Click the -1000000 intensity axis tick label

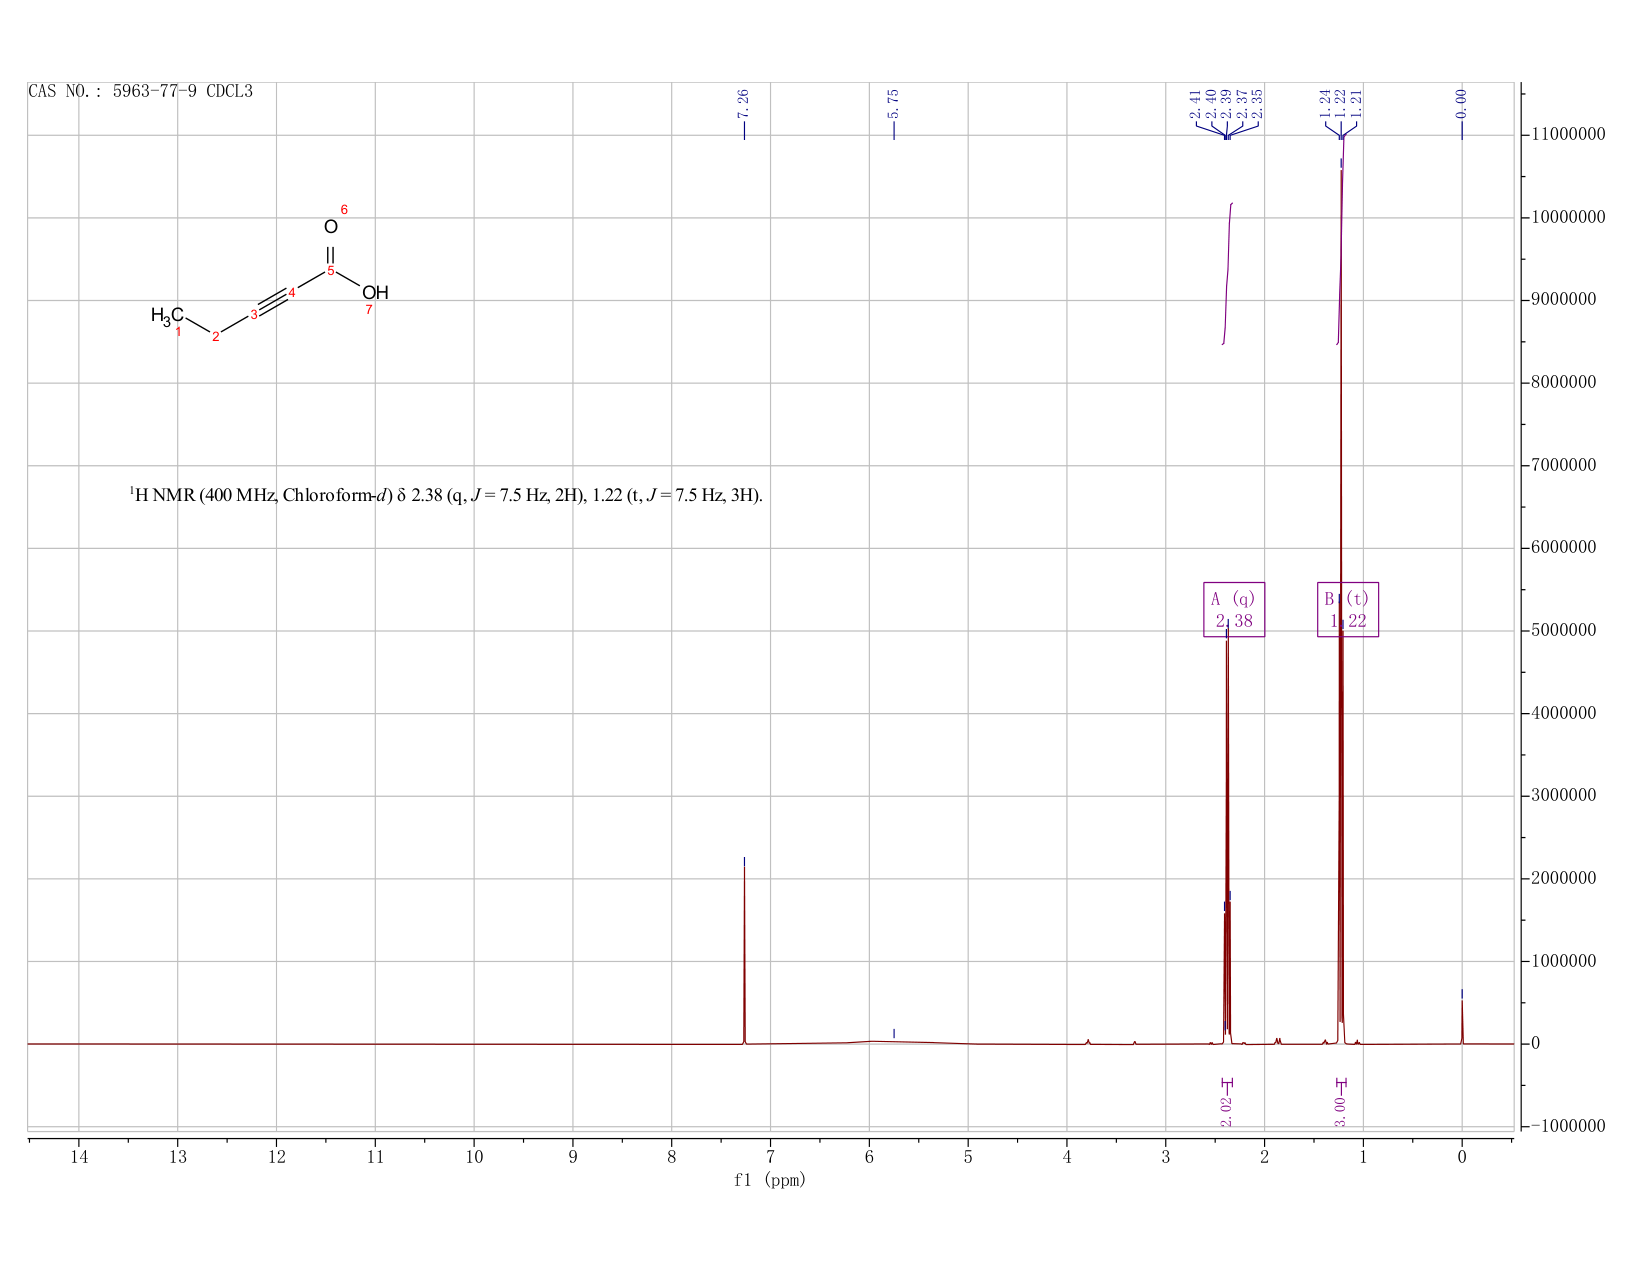pyautogui.click(x=1566, y=1127)
